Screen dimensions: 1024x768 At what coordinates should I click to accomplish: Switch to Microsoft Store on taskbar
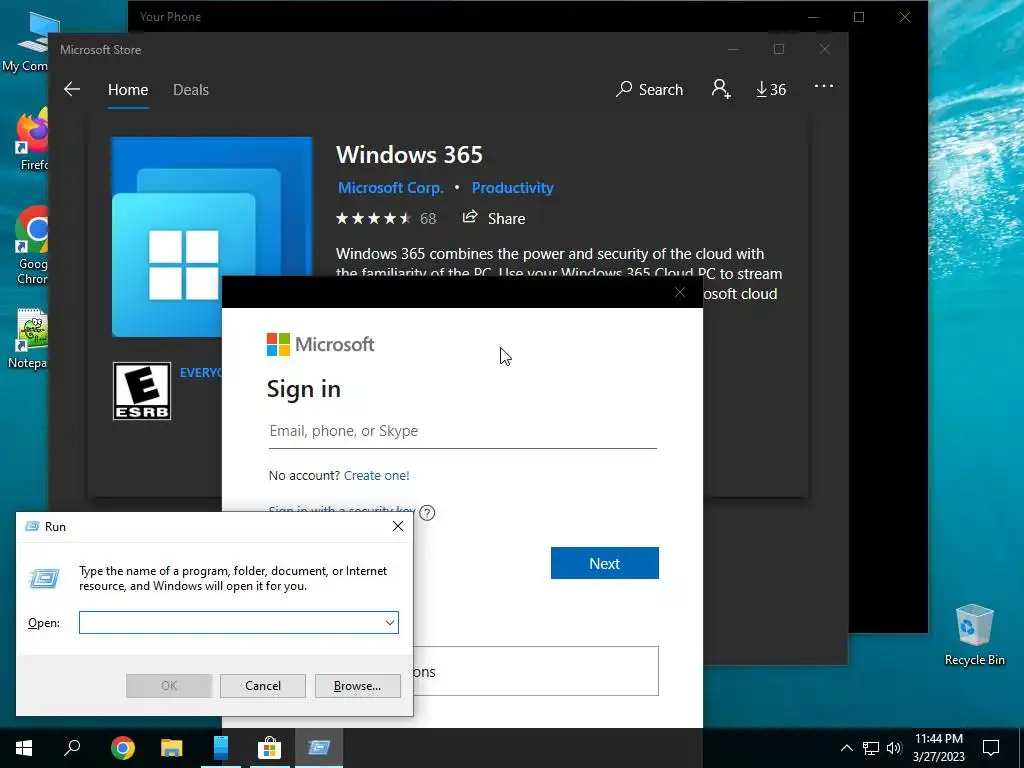click(x=269, y=748)
